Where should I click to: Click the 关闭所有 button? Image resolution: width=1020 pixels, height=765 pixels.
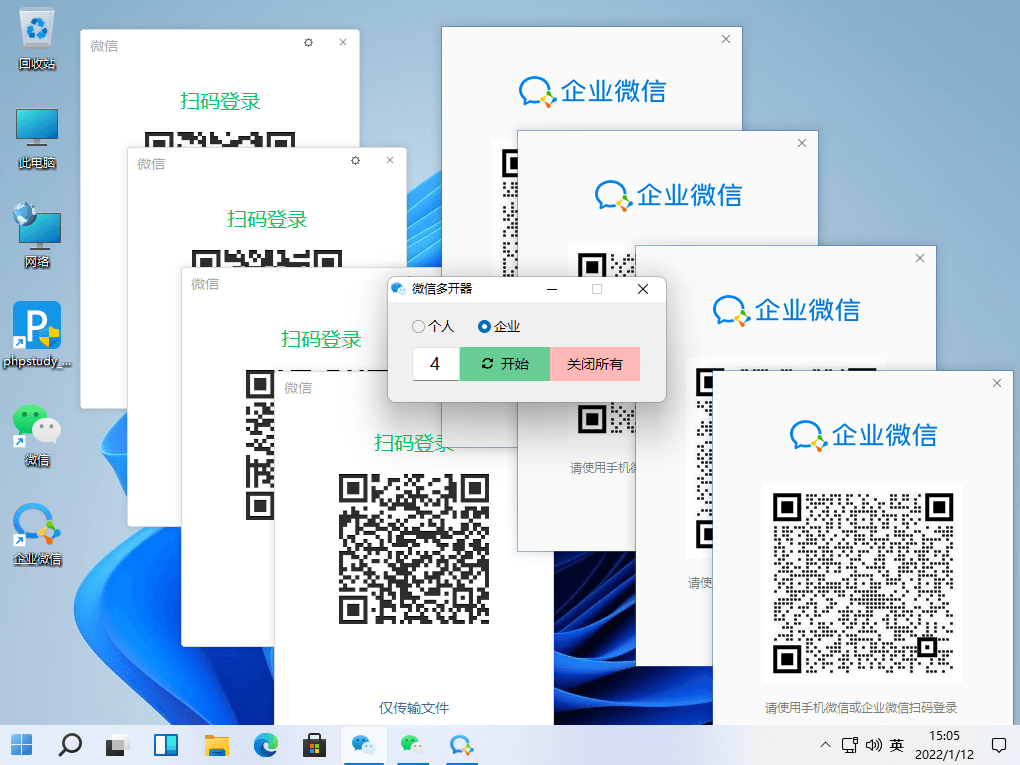[x=595, y=364]
